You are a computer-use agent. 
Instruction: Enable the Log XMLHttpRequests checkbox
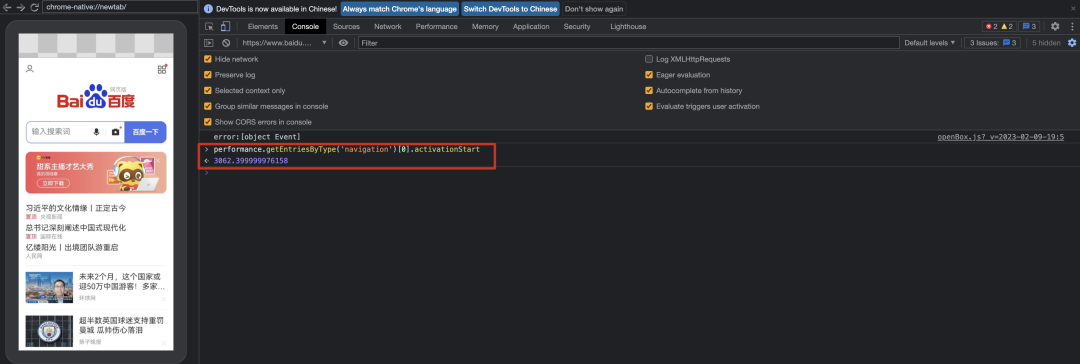[x=649, y=59]
